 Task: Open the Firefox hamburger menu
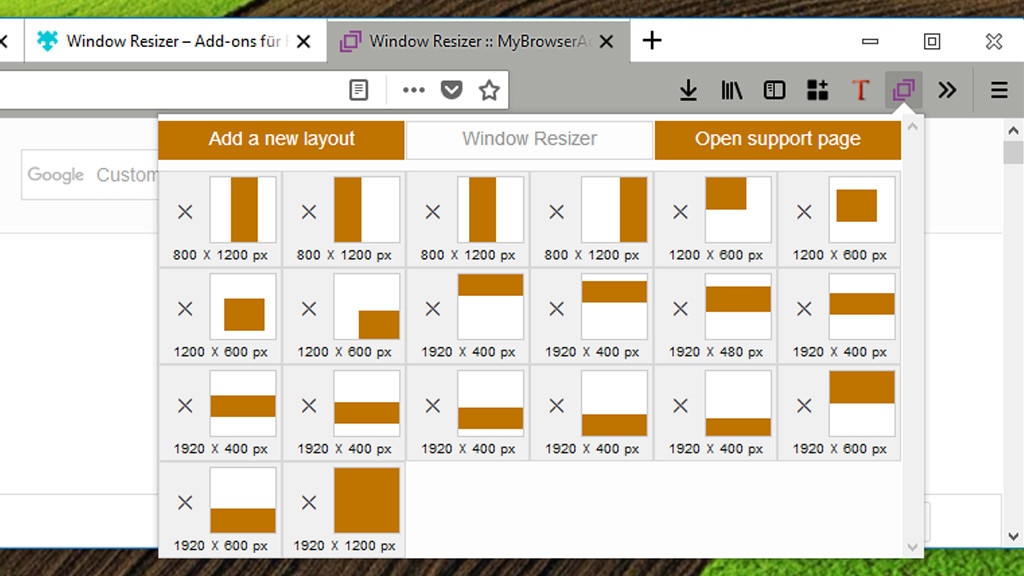(999, 90)
